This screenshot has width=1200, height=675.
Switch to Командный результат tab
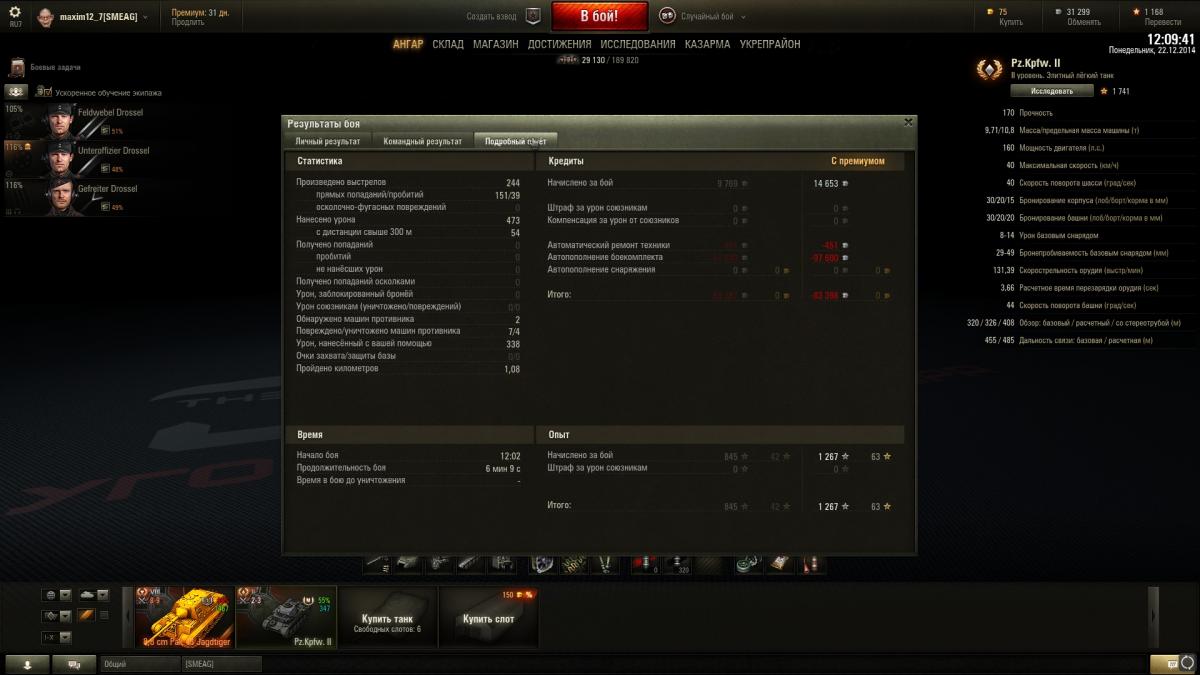(x=423, y=141)
